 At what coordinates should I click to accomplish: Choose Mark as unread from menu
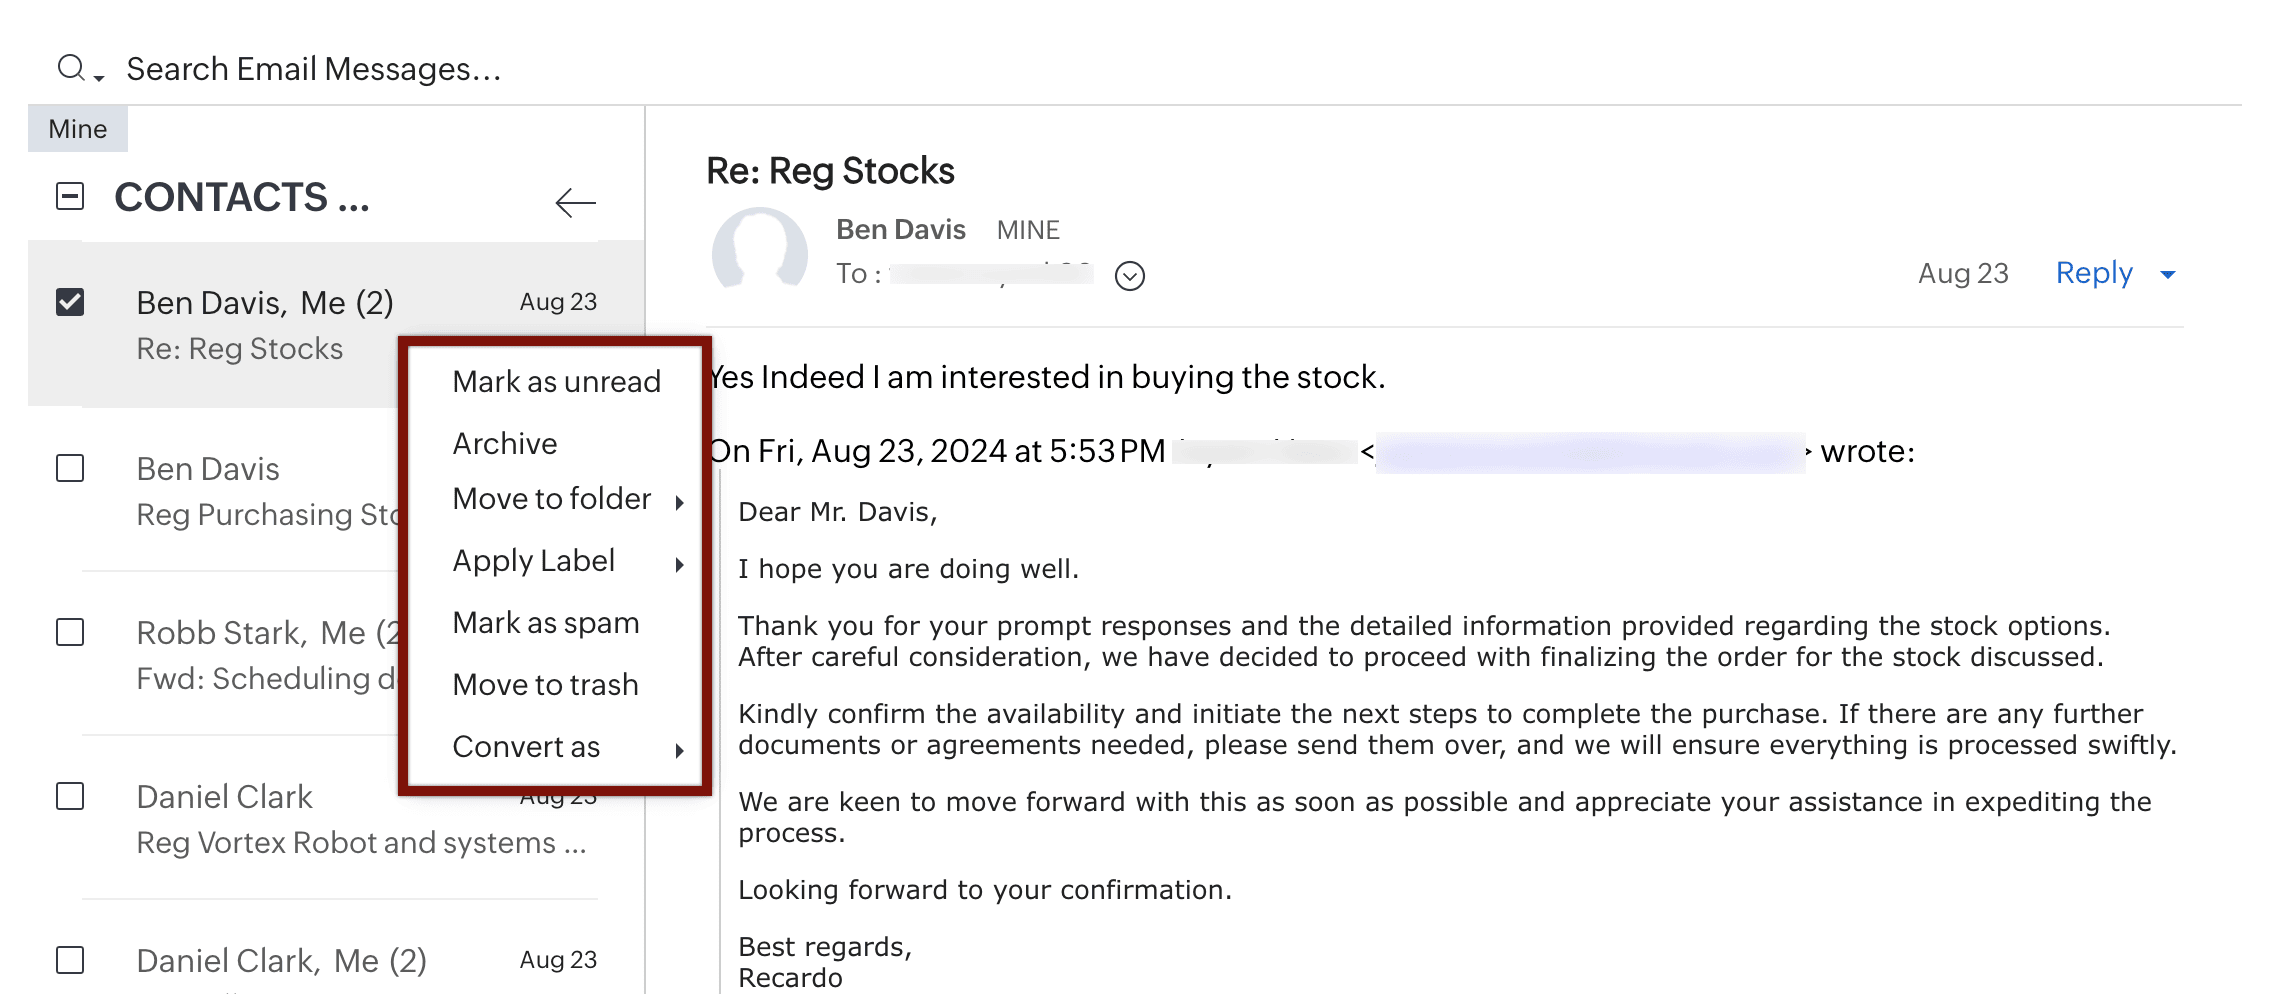(556, 381)
